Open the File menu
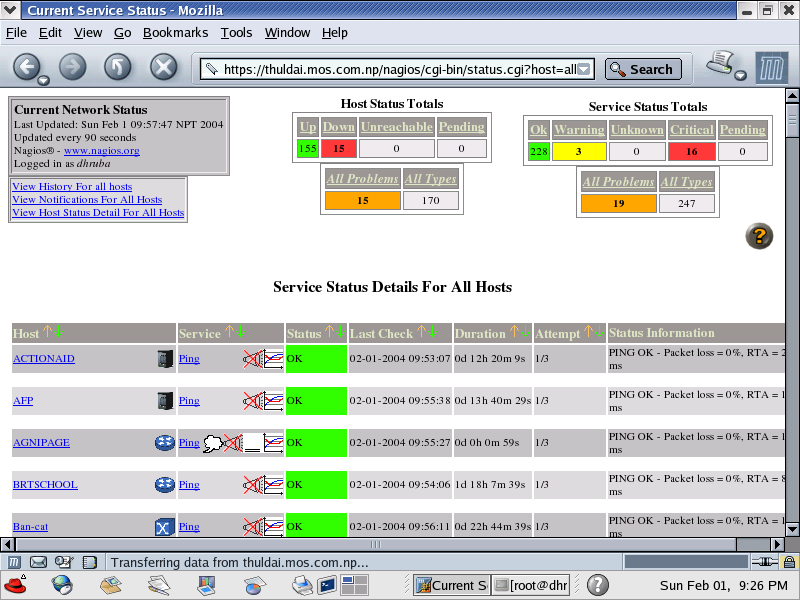 pos(16,33)
